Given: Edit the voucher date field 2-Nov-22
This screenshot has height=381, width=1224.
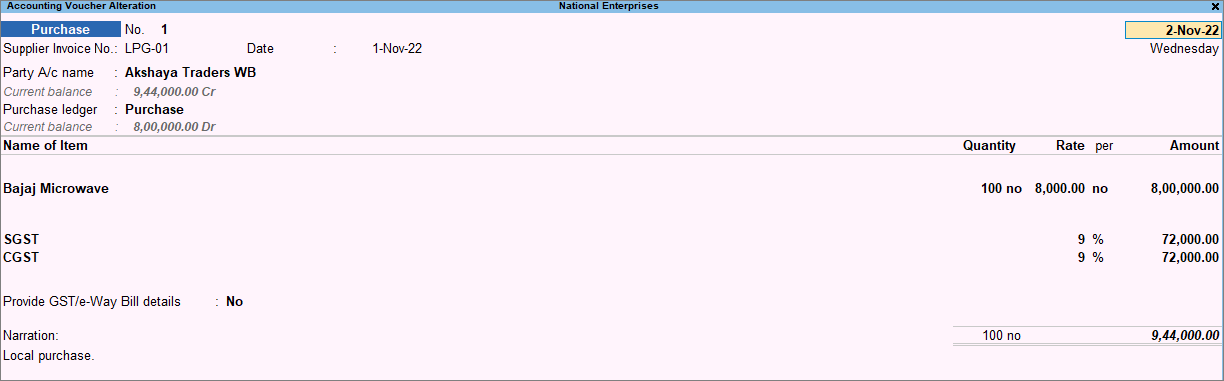Looking at the screenshot, I should coord(1173,30).
